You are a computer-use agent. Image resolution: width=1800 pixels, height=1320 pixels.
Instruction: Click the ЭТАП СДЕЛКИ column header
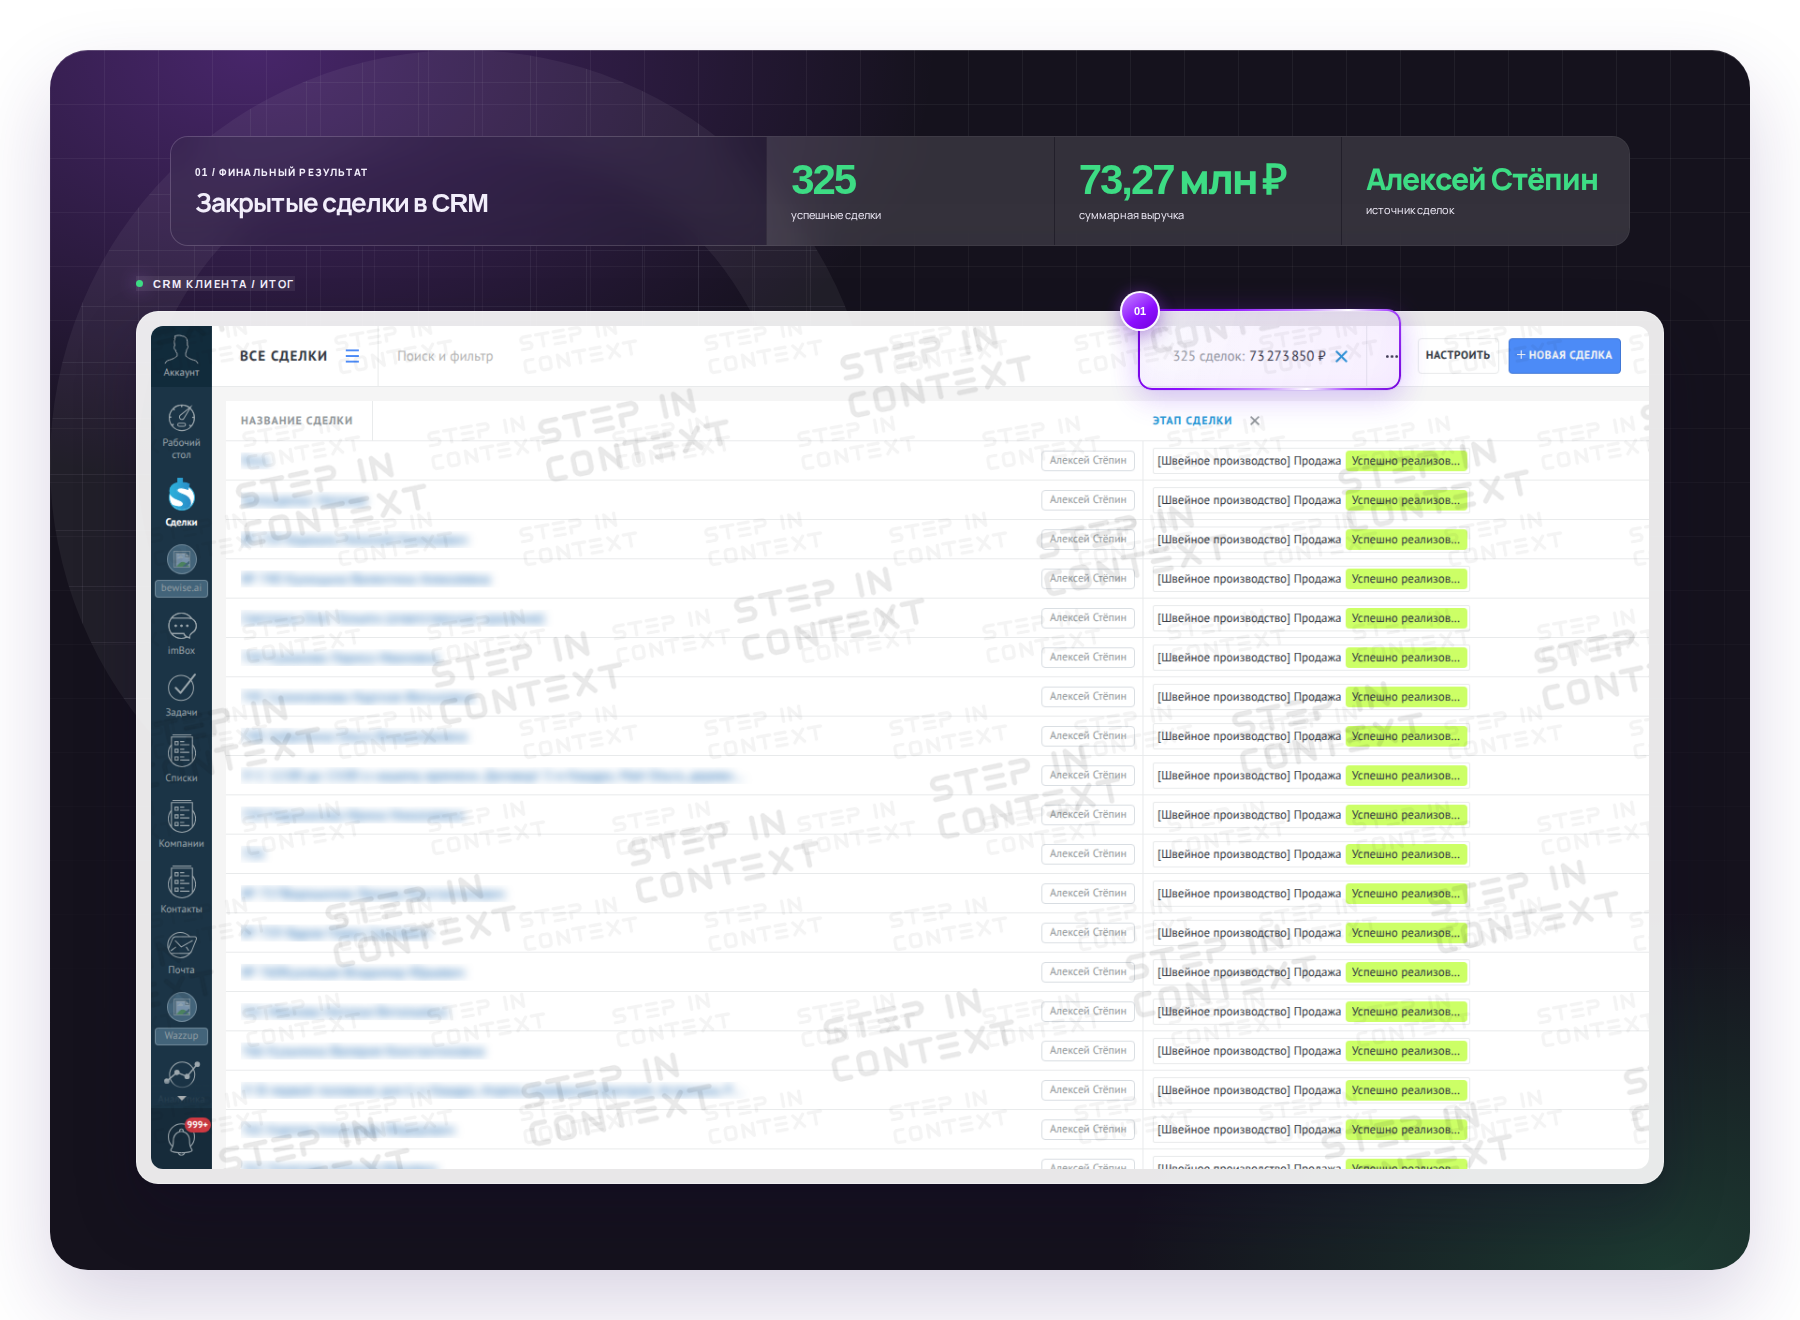click(1192, 420)
